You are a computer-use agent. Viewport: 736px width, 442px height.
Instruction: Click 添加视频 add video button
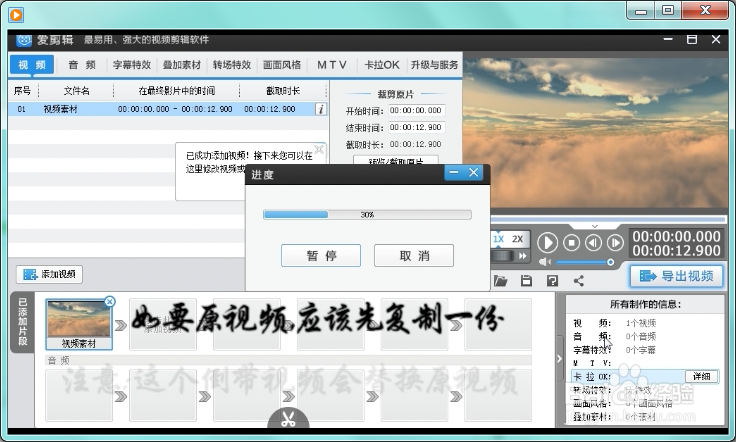pyautogui.click(x=49, y=274)
